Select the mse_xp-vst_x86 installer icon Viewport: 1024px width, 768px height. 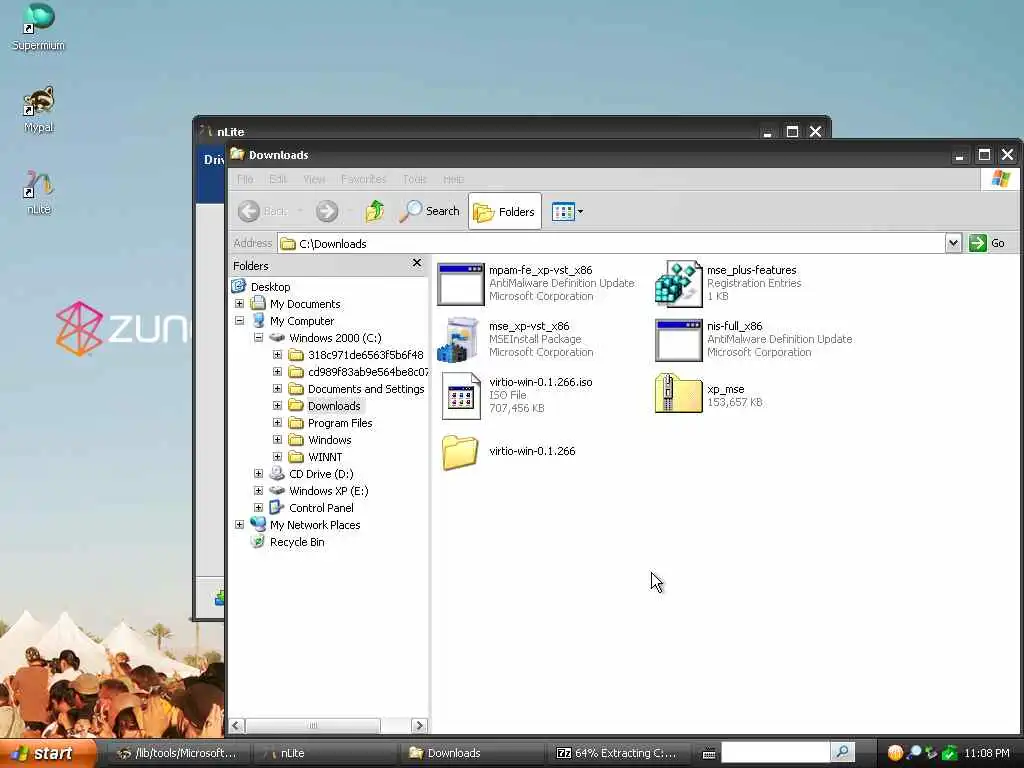click(x=460, y=340)
